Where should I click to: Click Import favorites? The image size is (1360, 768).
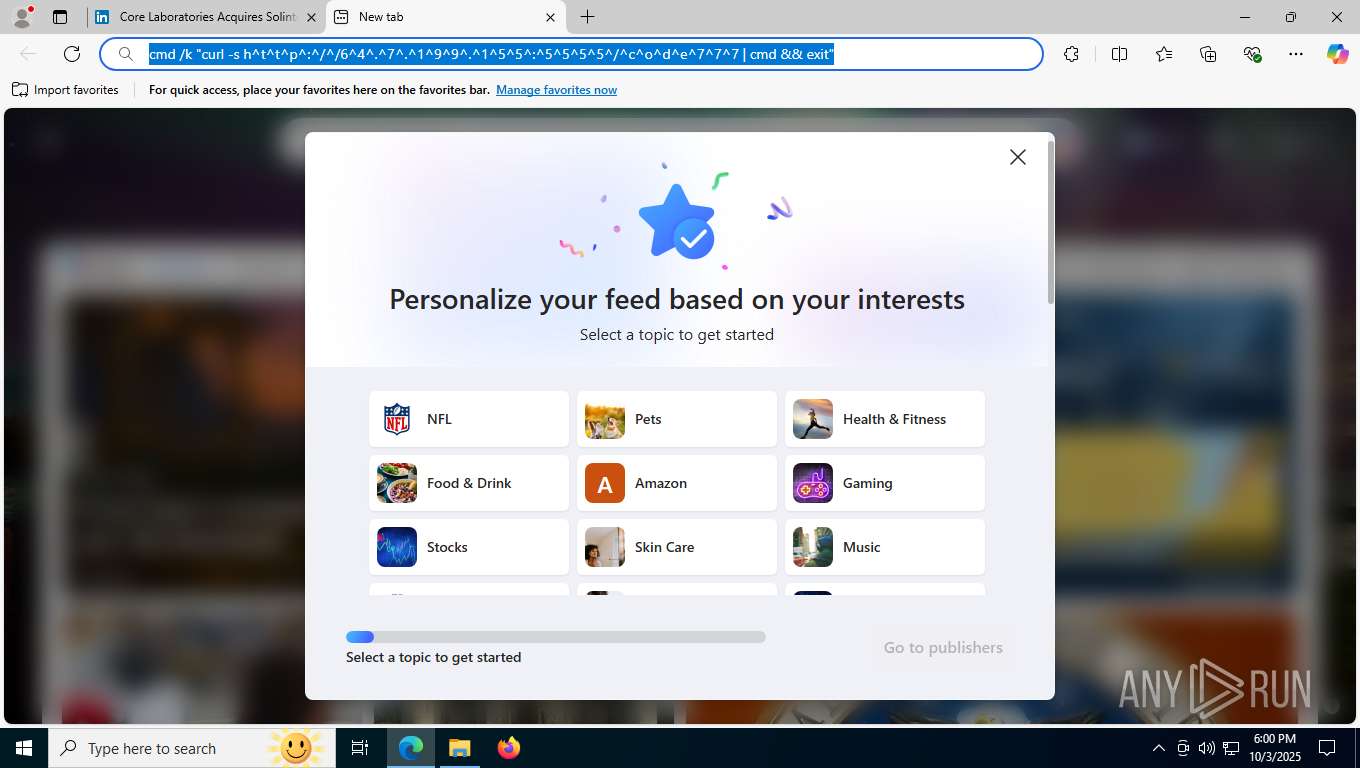coord(65,90)
